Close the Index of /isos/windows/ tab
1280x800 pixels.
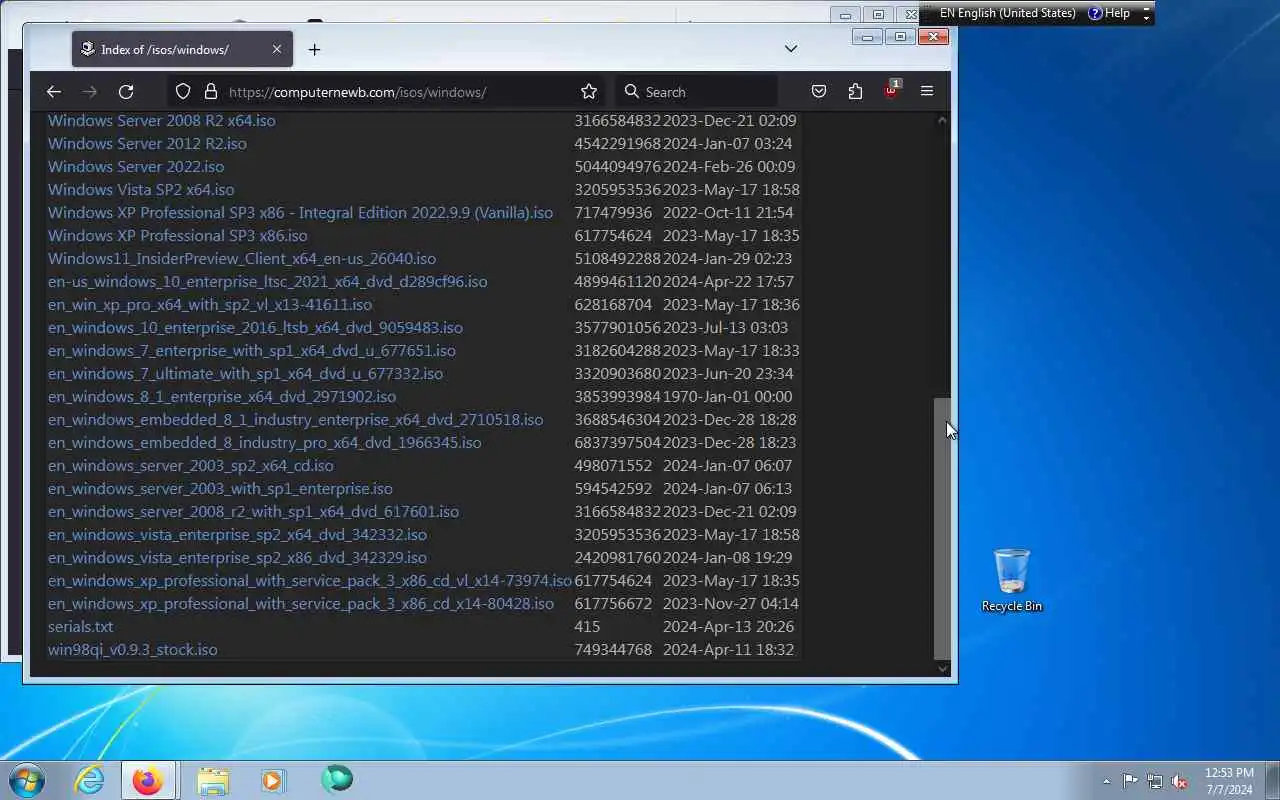[x=277, y=49]
